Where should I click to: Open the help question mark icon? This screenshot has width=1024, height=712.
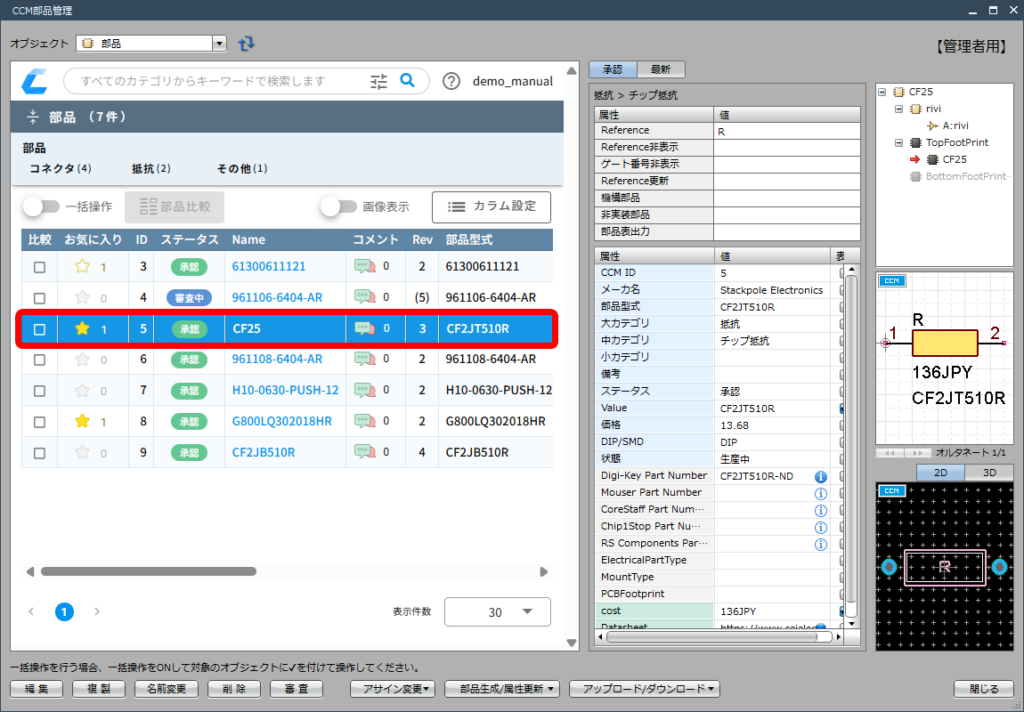[x=451, y=81]
